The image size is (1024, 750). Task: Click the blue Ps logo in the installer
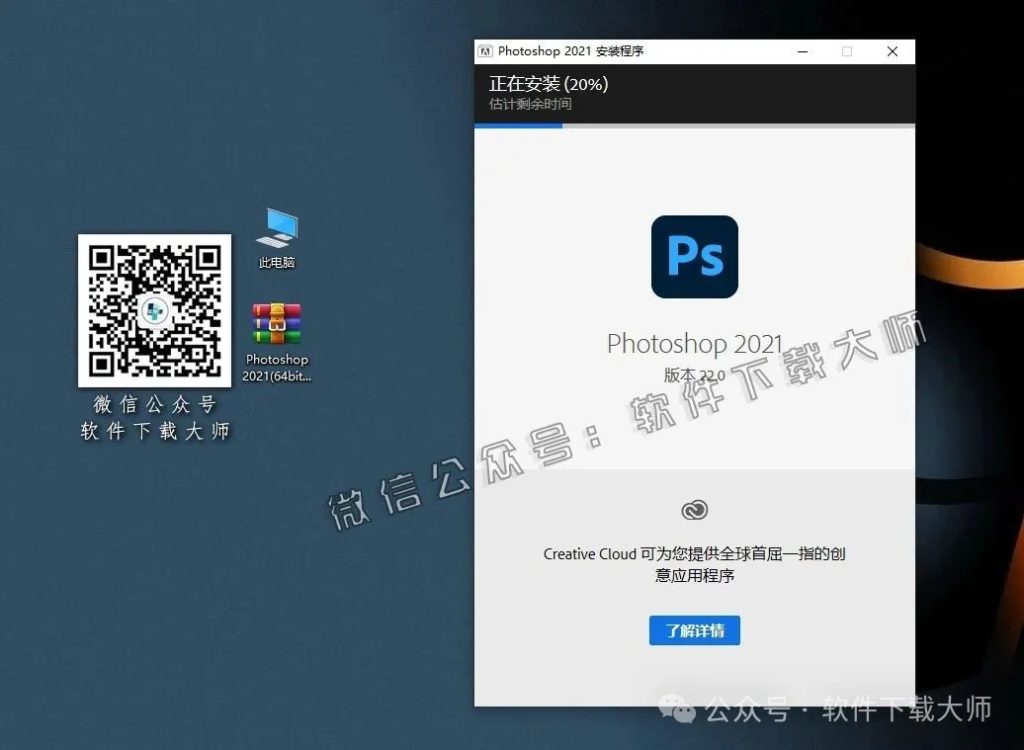pos(694,257)
